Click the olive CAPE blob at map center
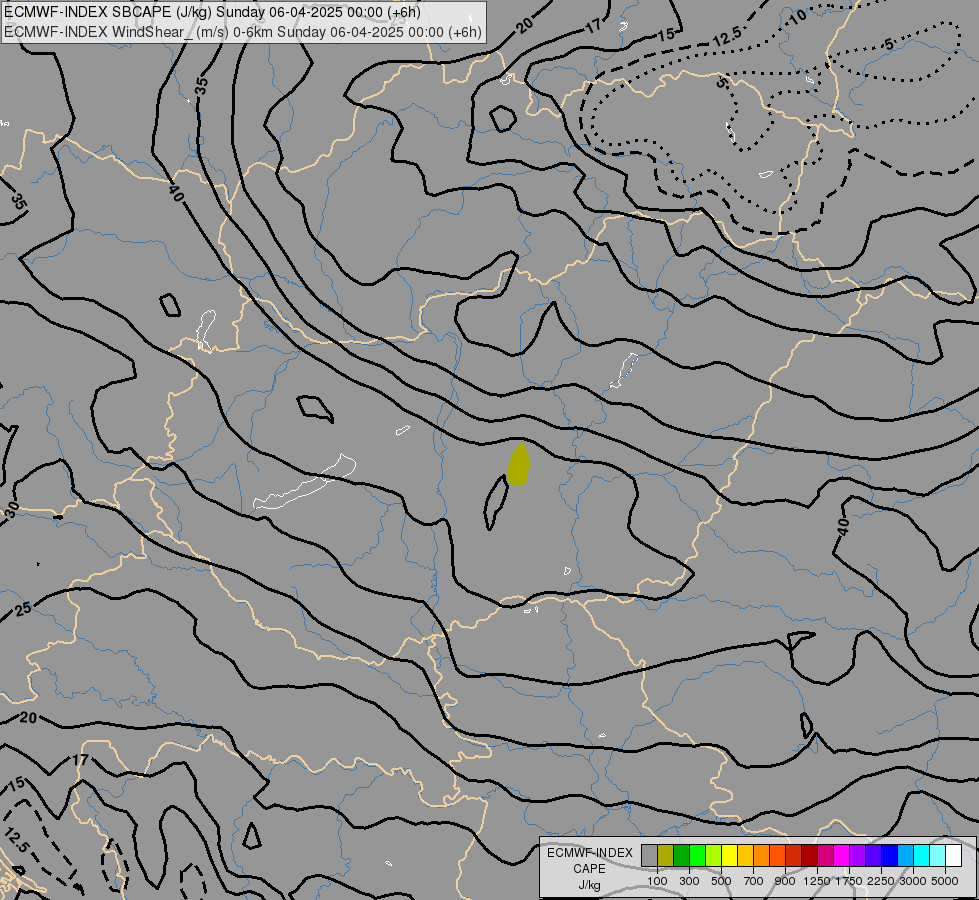The width and height of the screenshot is (979, 900). tap(519, 465)
